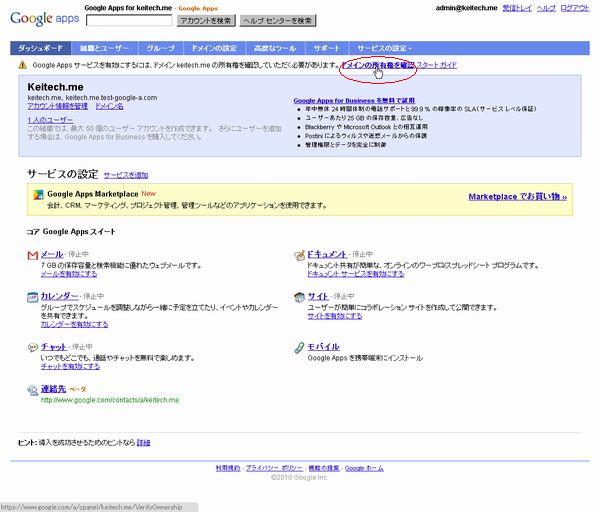This screenshot has width=600, height=512.
Task: Click メールを有効にする link
Action: pos(69,274)
